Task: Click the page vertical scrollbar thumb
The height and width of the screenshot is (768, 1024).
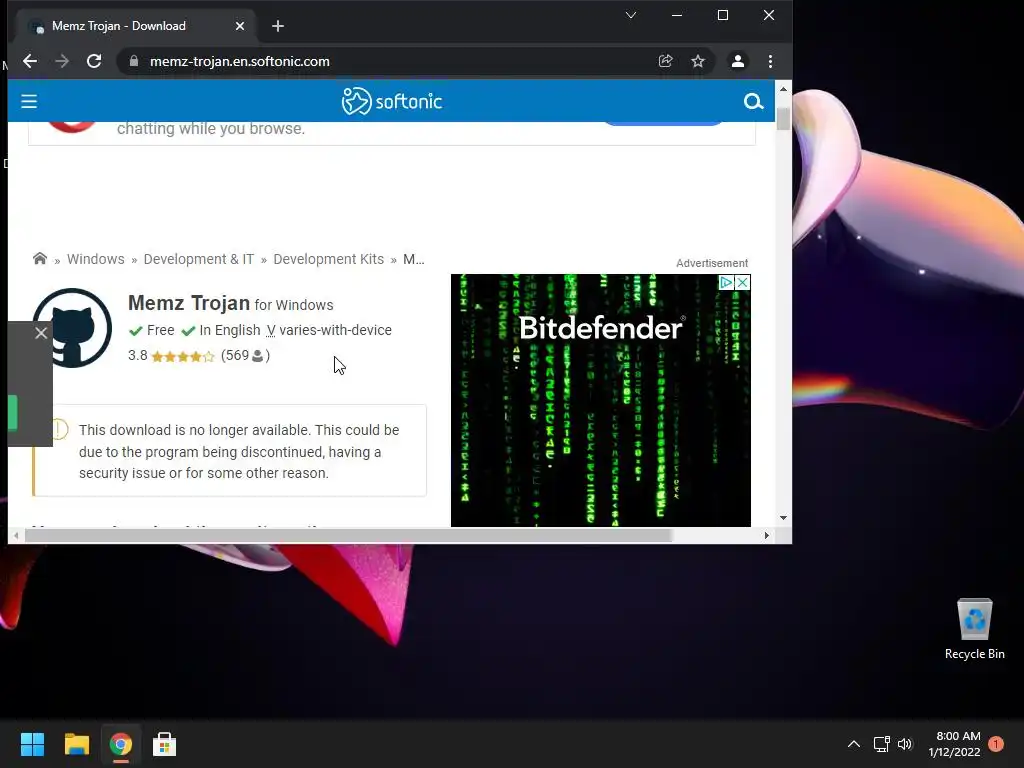Action: (783, 118)
